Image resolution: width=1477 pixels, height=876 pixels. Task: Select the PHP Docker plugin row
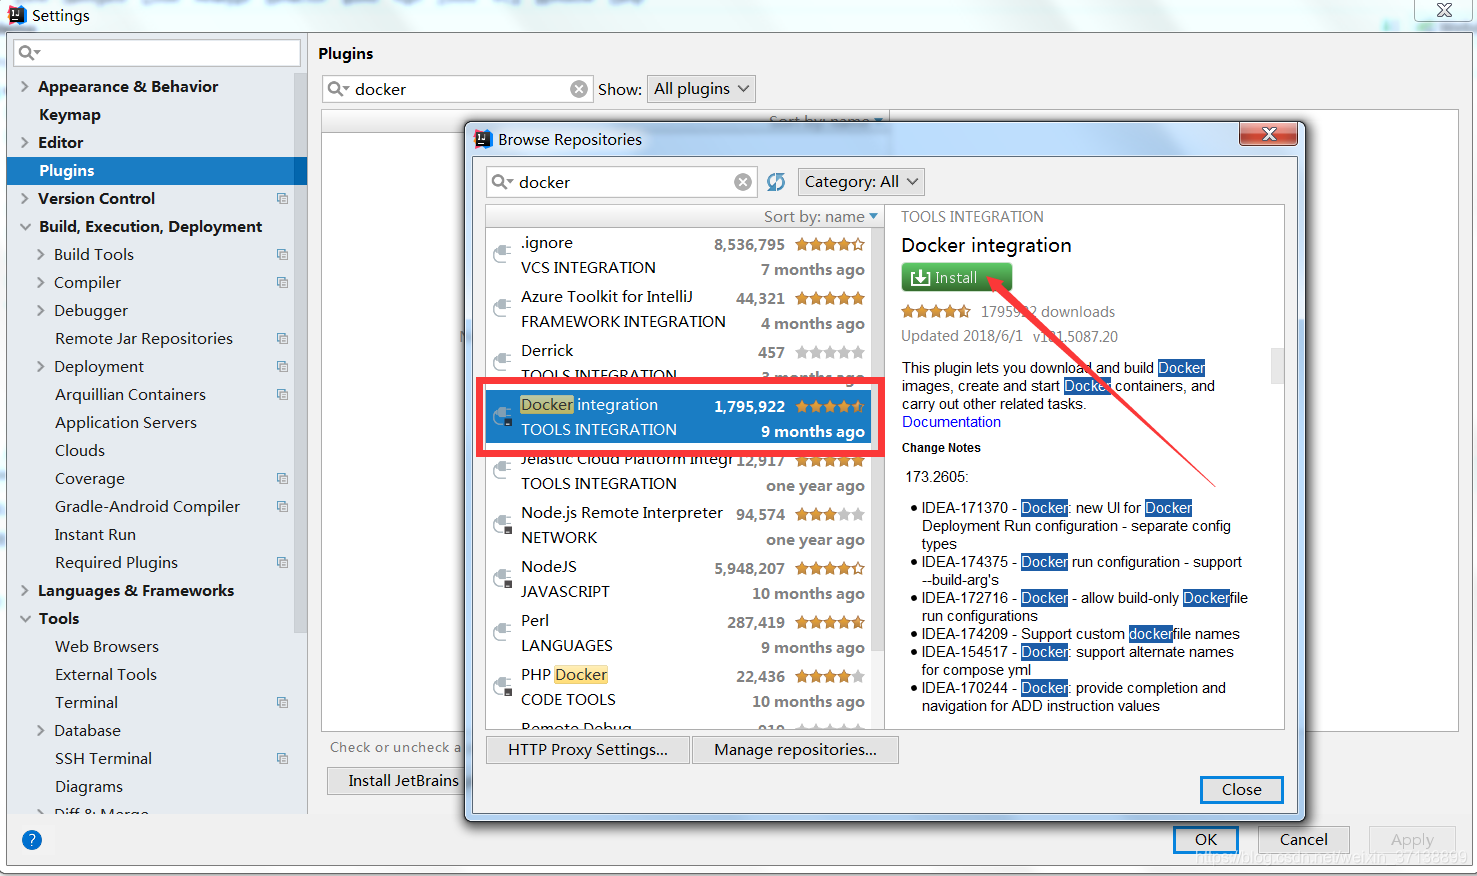click(679, 687)
